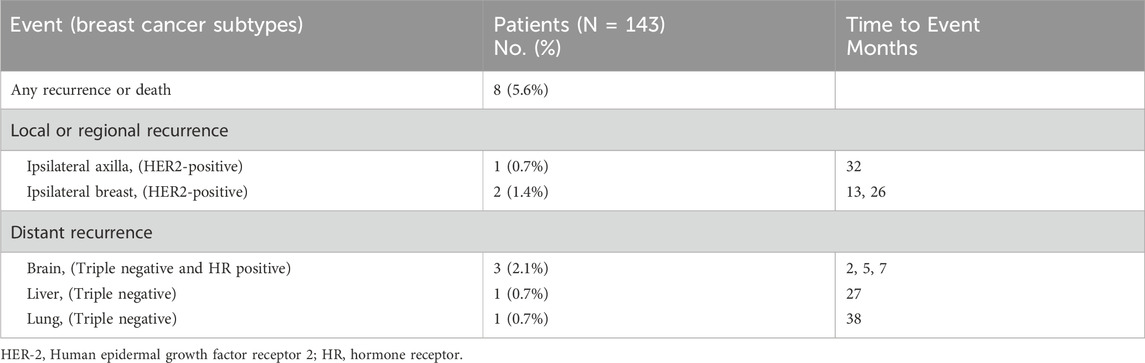Screen dimensions: 1145x363
Task: Select the '2, 5, 7' months value
Action: coord(867,269)
